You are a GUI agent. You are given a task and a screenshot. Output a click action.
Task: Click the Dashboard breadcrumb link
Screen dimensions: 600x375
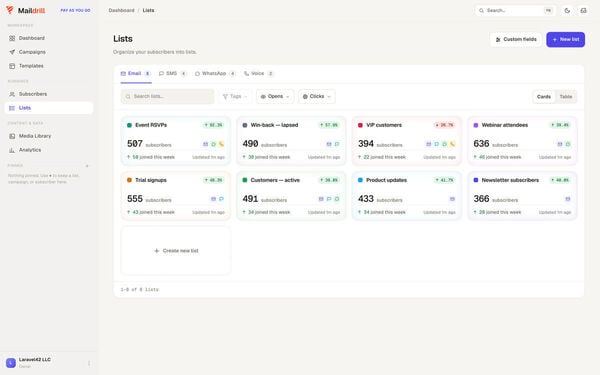coord(121,10)
